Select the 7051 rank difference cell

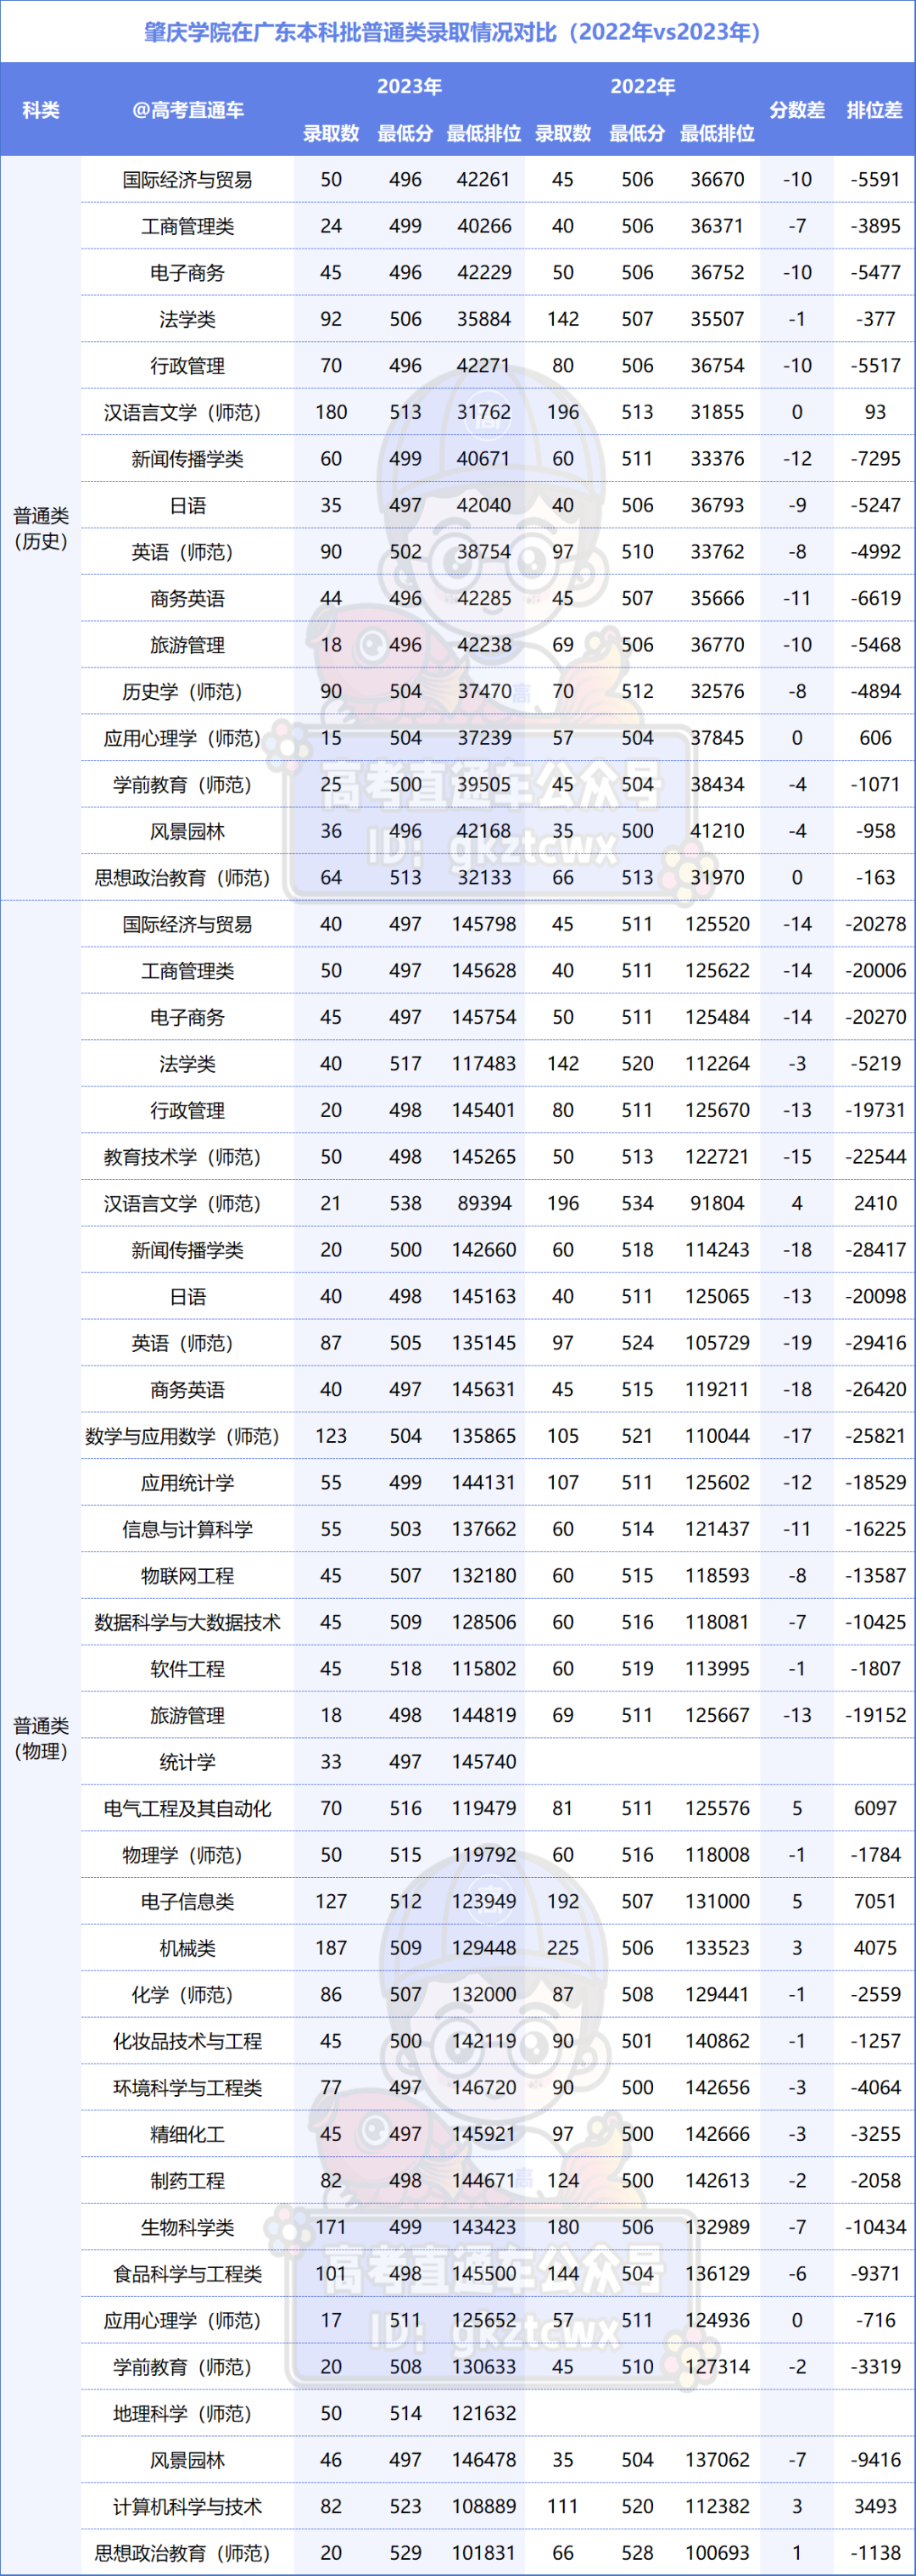click(875, 1901)
